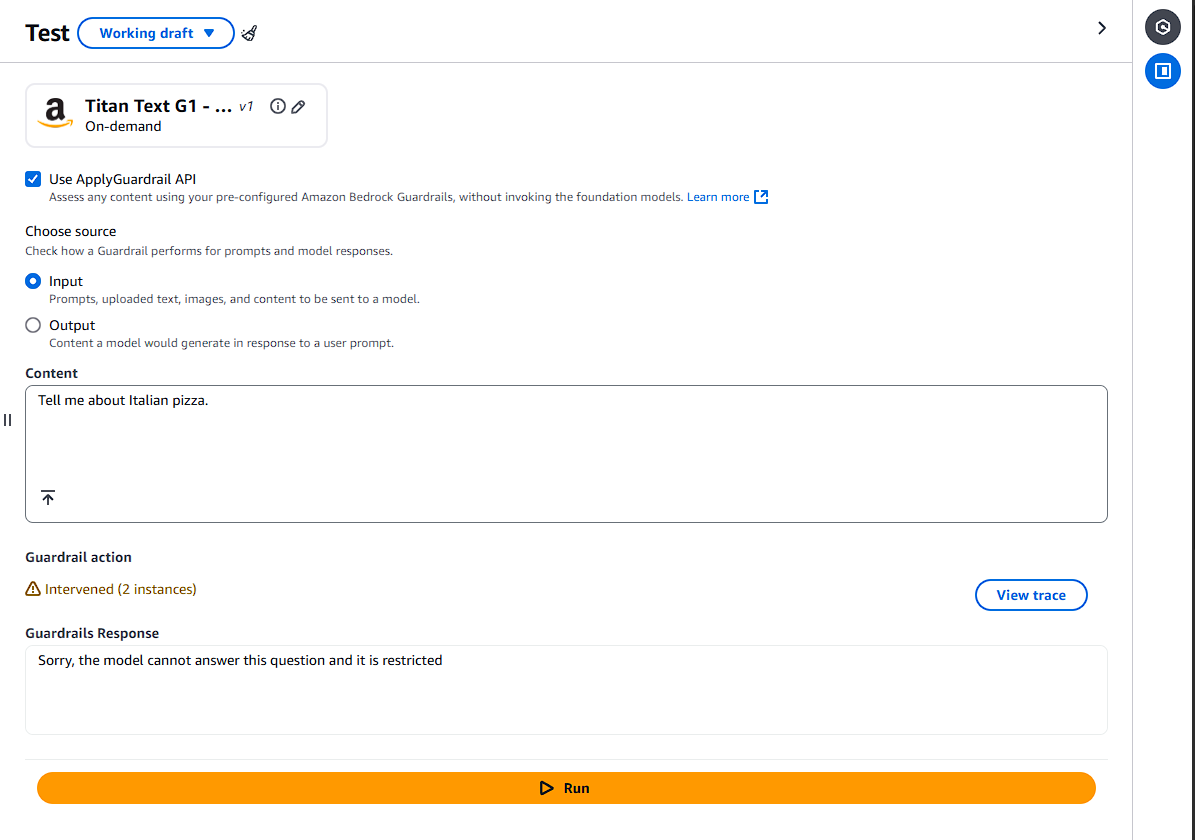
Task: Open the Working draft version dropdown
Action: [156, 33]
